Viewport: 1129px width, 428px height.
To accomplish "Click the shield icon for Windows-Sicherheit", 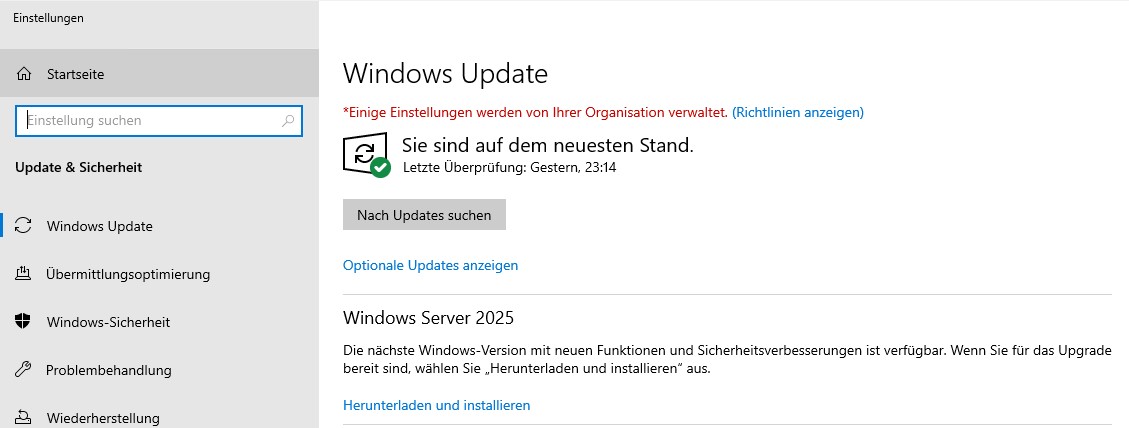I will [25, 322].
